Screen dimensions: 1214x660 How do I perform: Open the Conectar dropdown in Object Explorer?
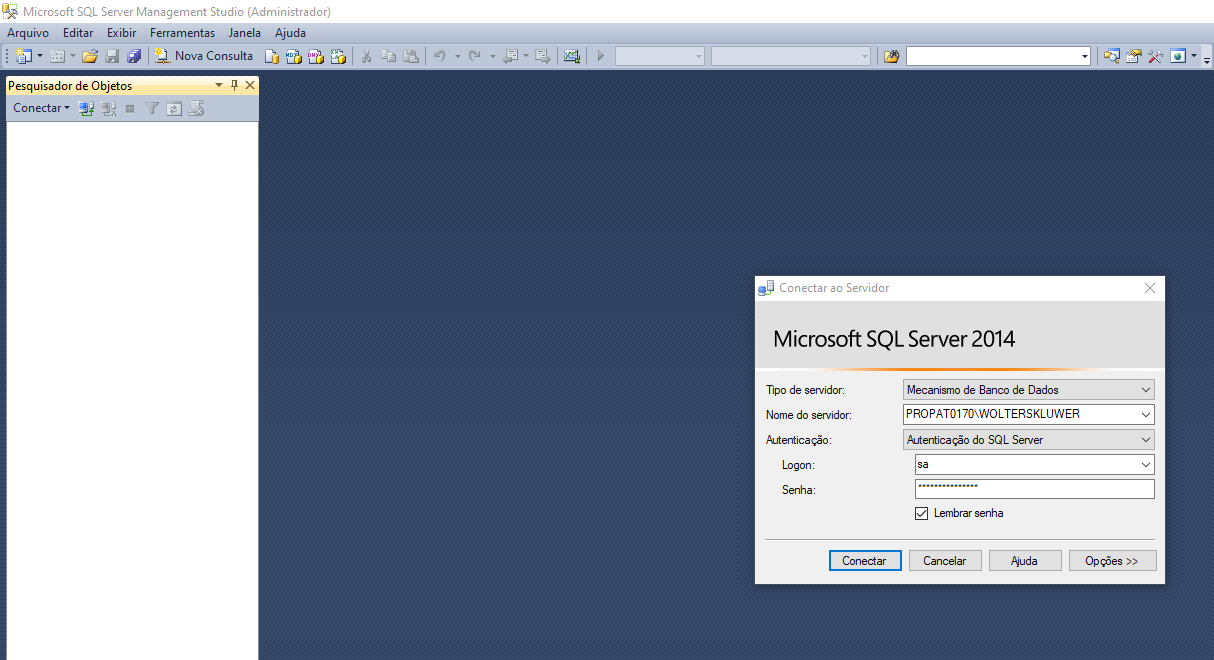(x=41, y=108)
